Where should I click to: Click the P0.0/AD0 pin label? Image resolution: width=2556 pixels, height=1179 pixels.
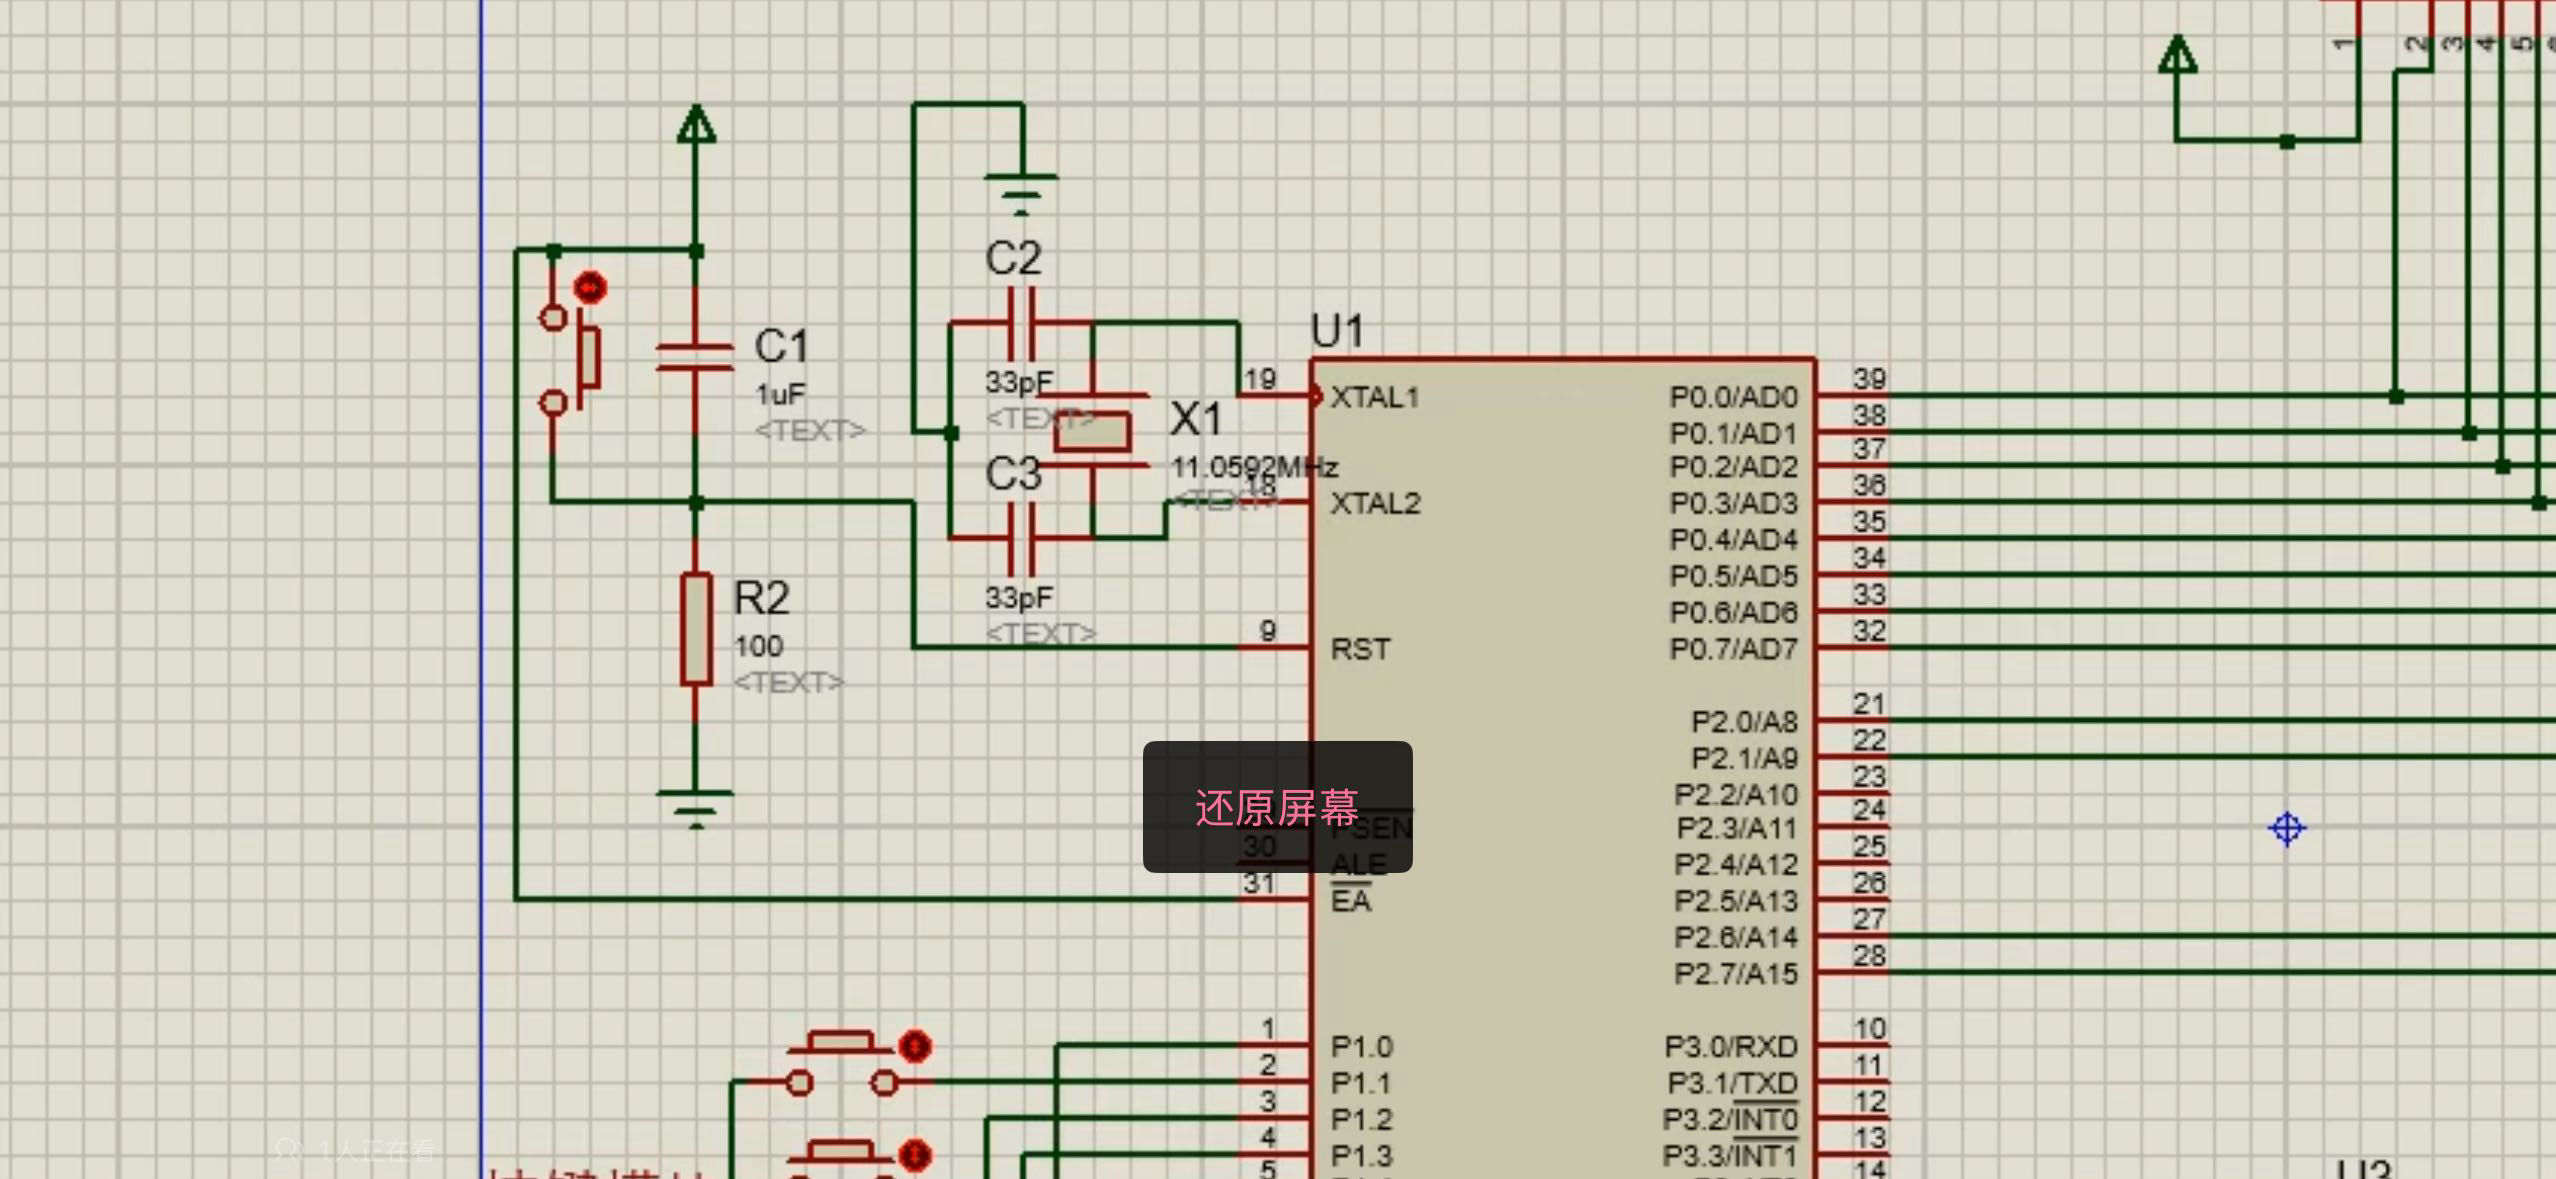click(x=1733, y=397)
